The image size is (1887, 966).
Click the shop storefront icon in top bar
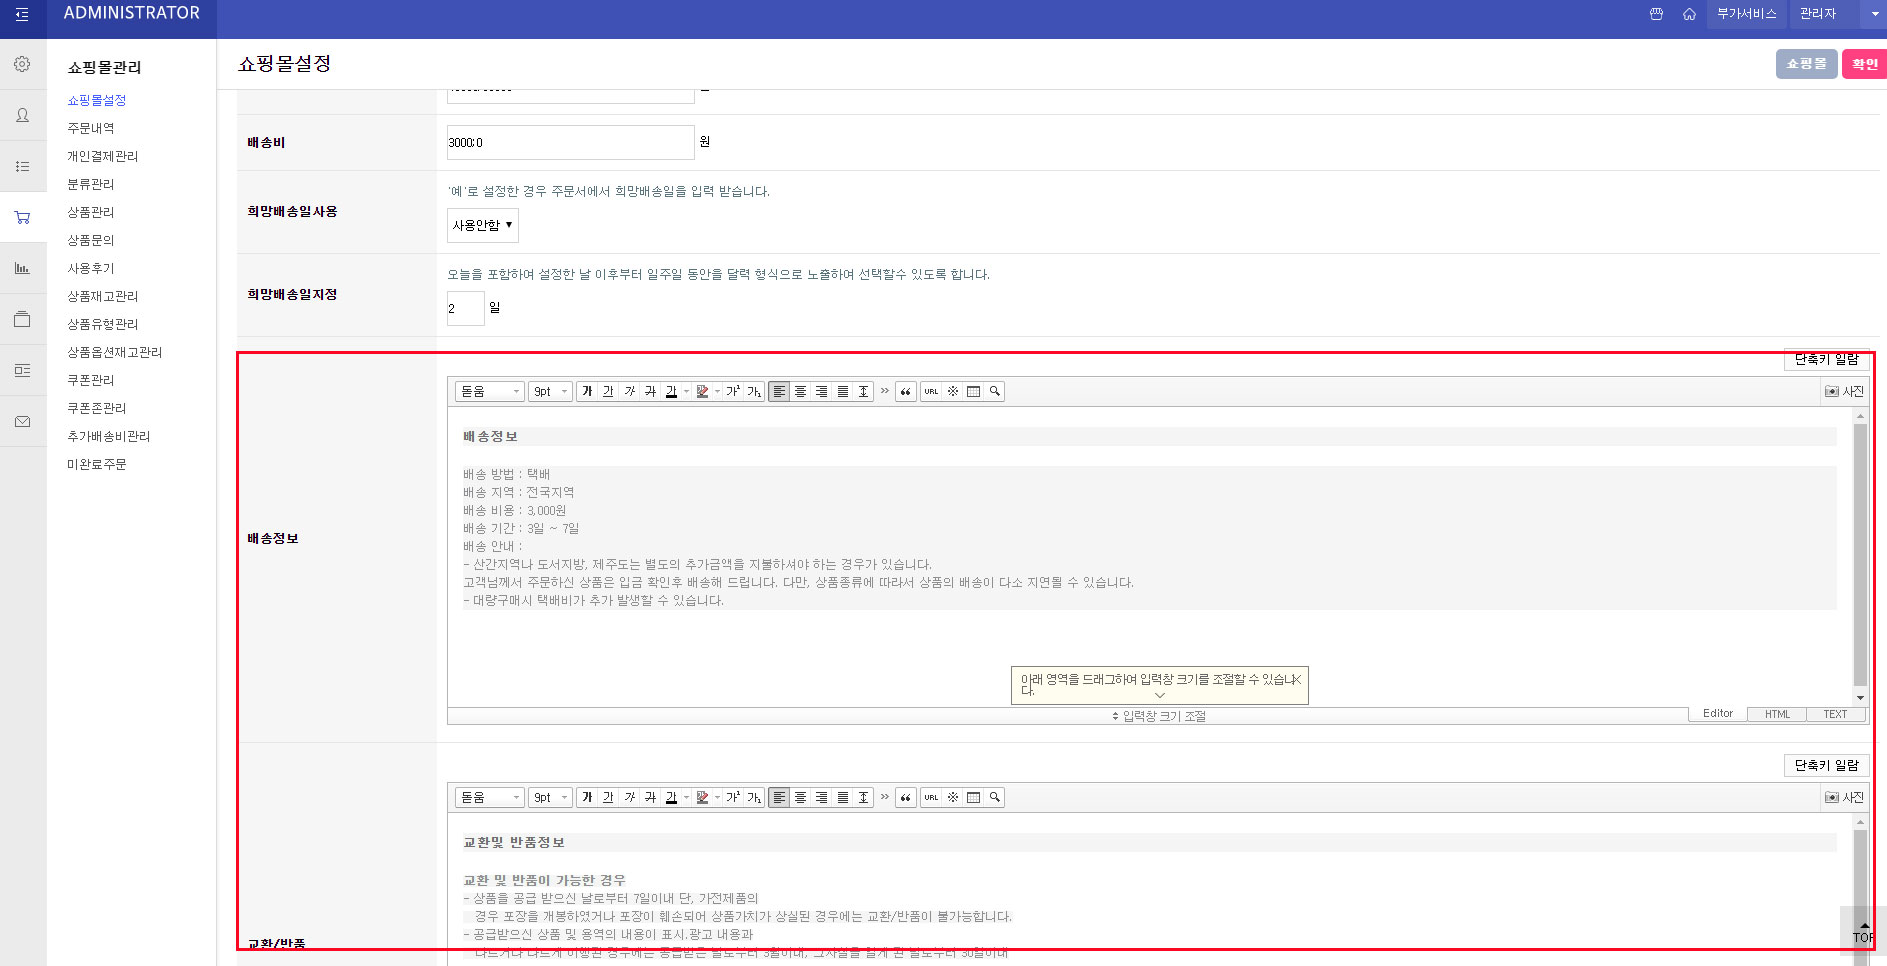1656,14
